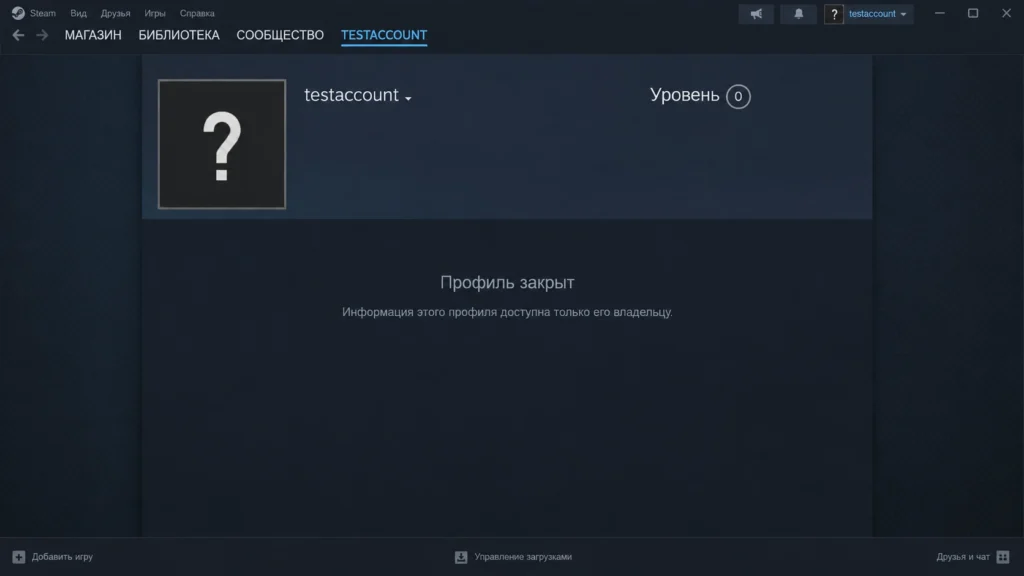Switch to the МАГАЗИН tab
Viewport: 1024px width, 576px height.
click(x=93, y=35)
